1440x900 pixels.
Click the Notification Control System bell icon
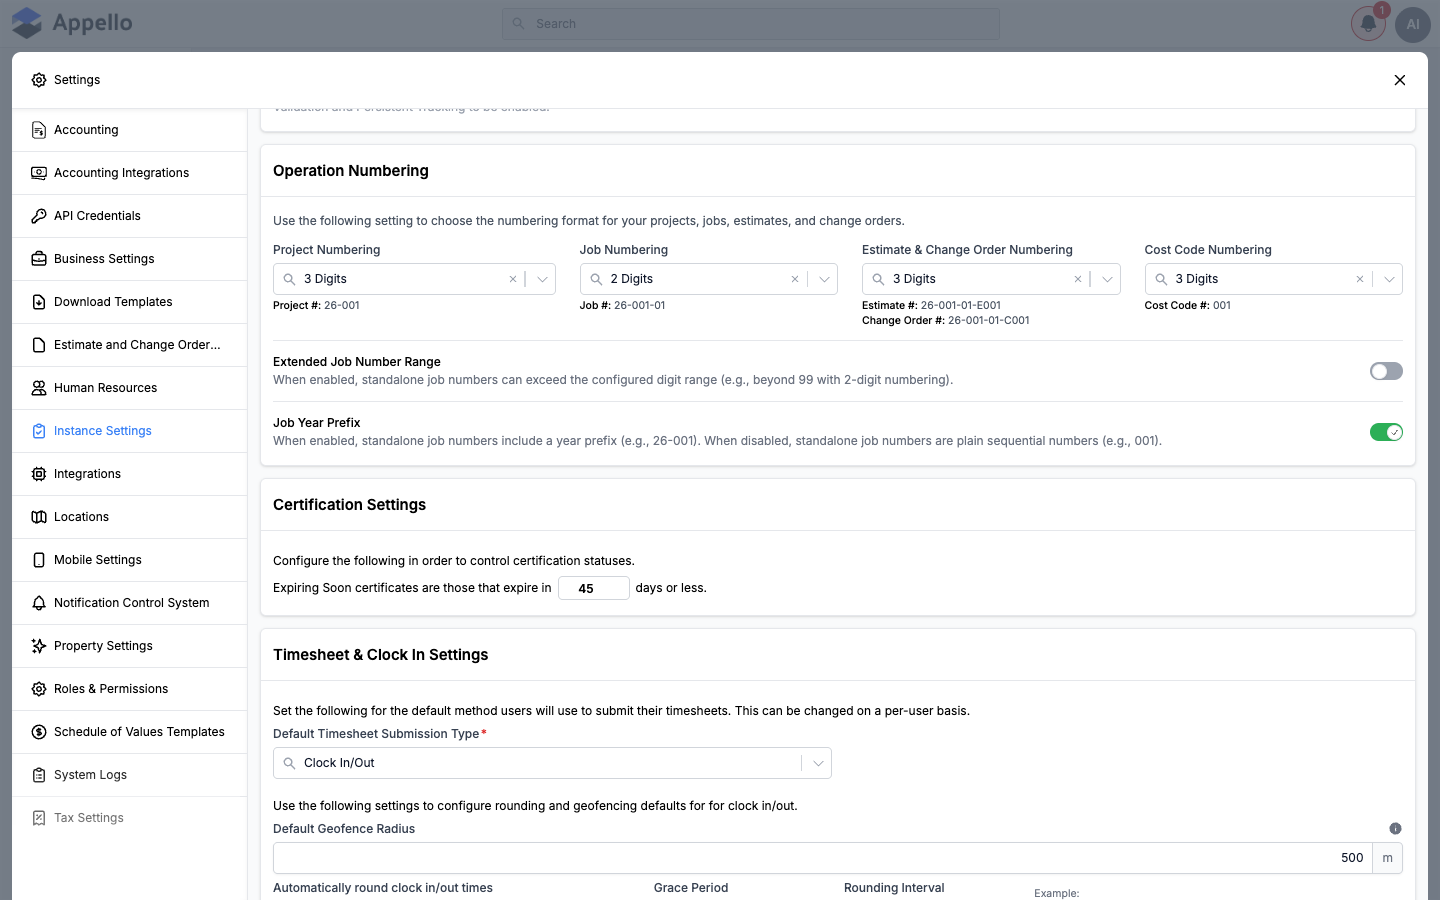coord(39,603)
